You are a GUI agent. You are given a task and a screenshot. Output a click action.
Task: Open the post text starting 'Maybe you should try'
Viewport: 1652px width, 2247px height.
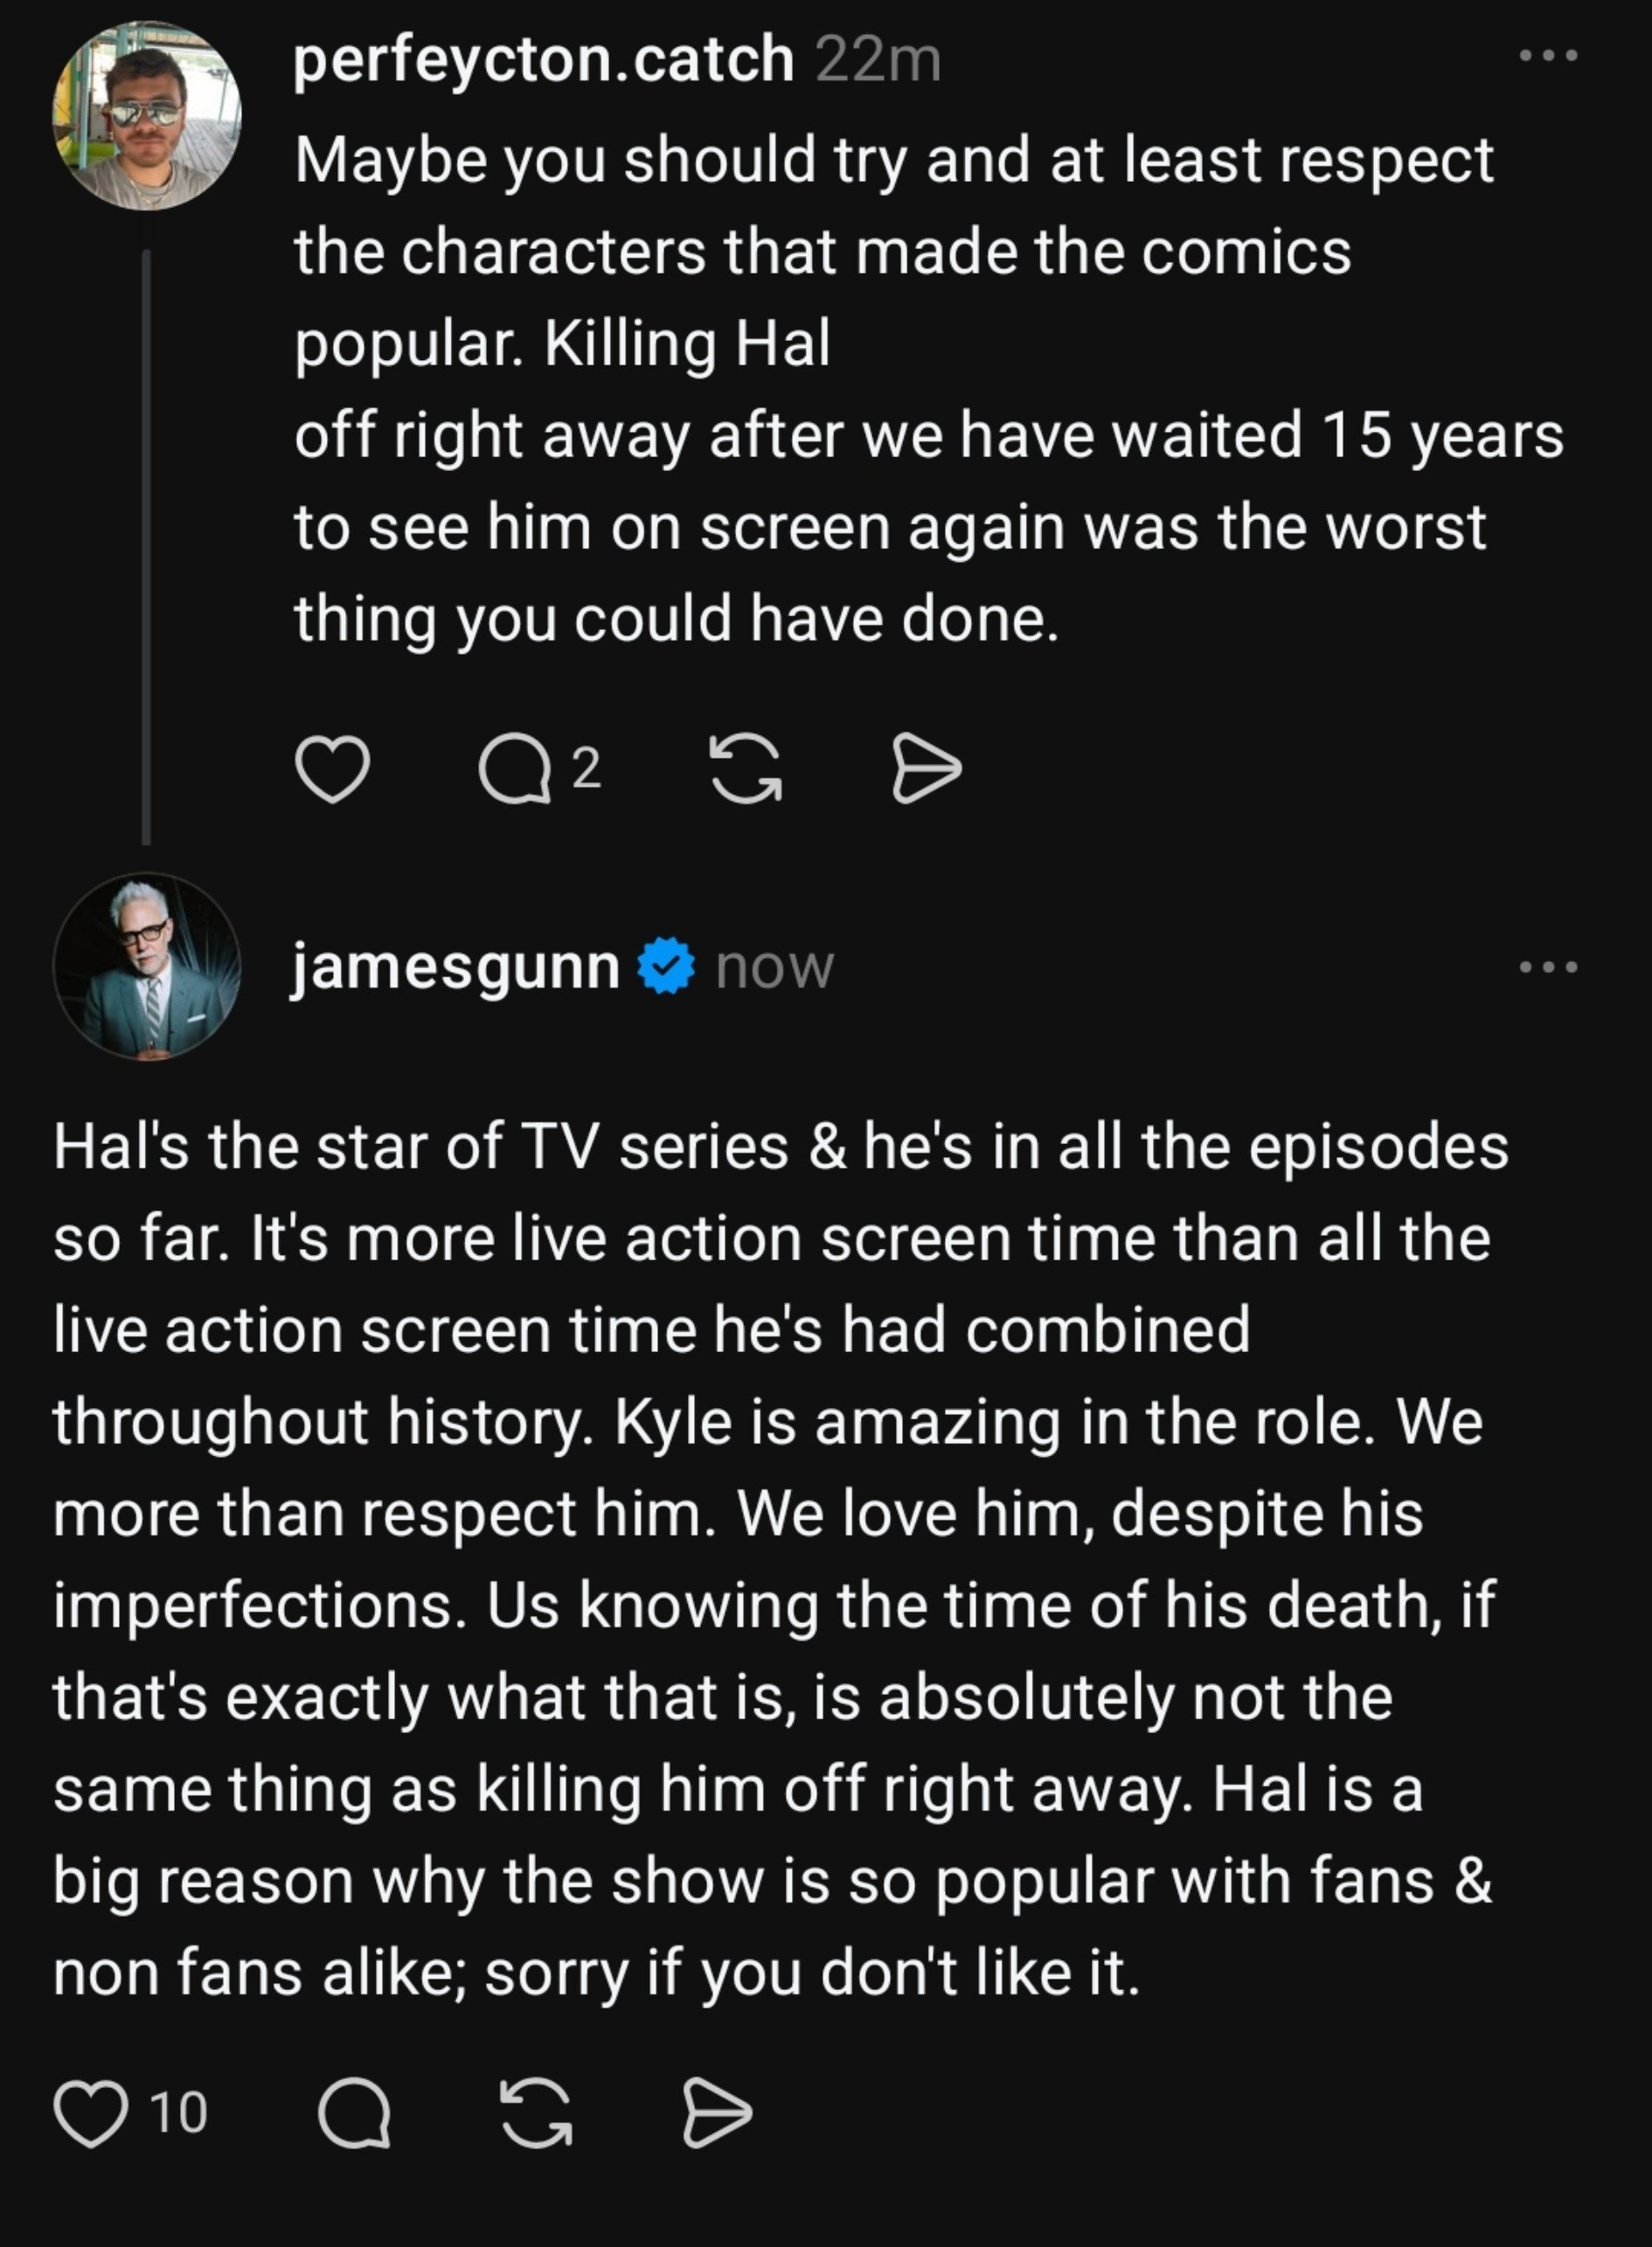tap(929, 390)
